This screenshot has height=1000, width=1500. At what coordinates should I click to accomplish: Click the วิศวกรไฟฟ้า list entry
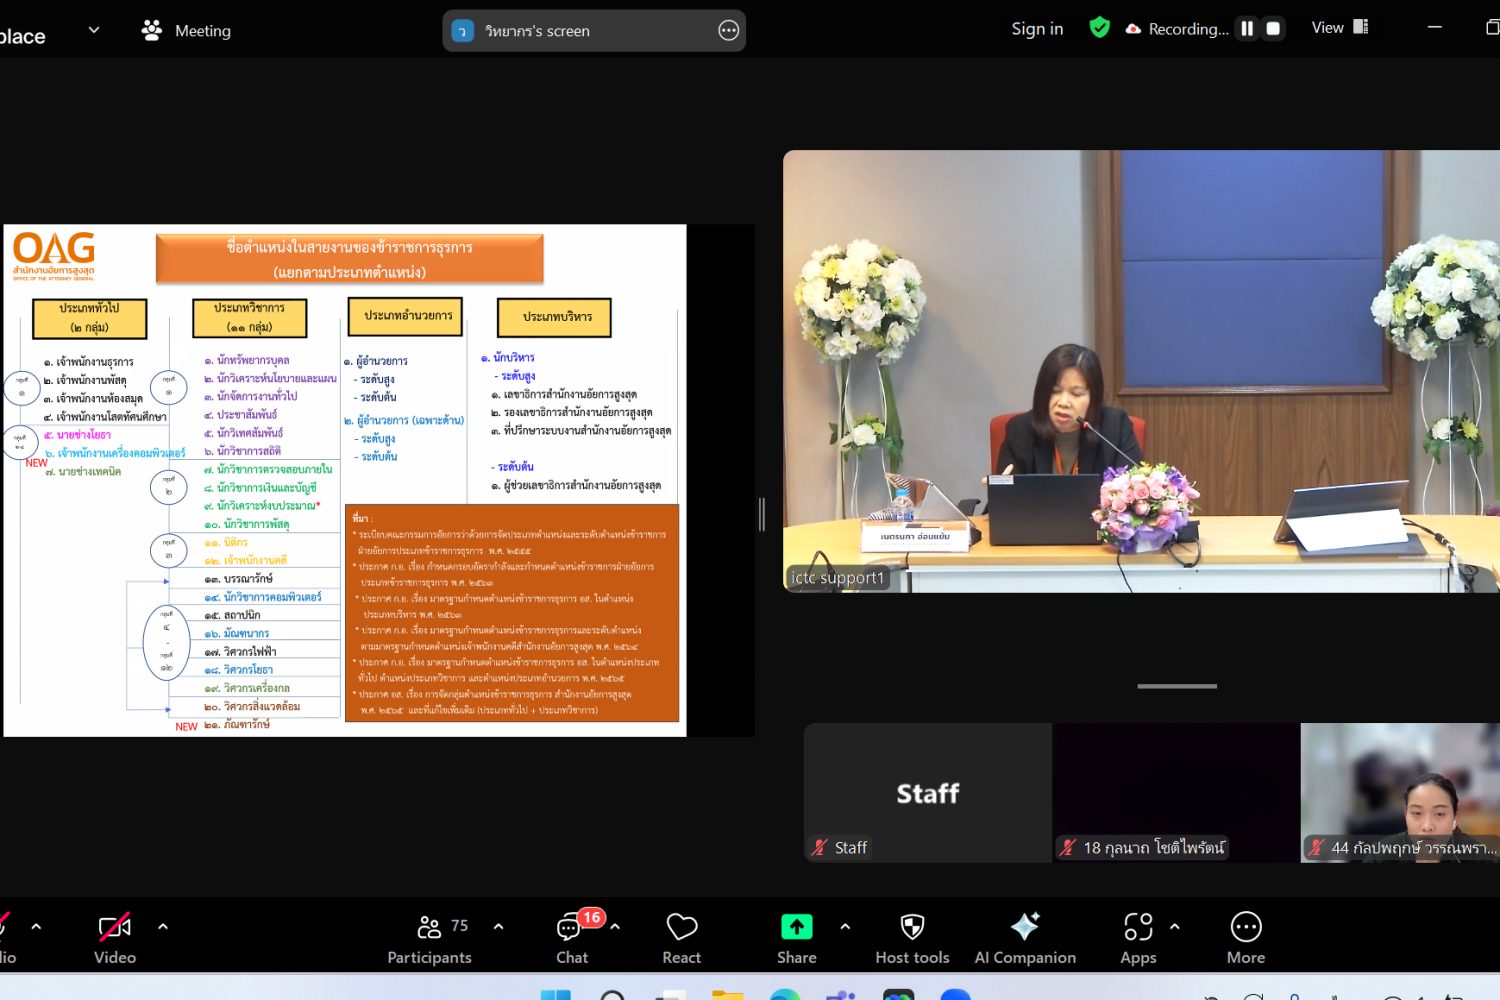(240, 652)
